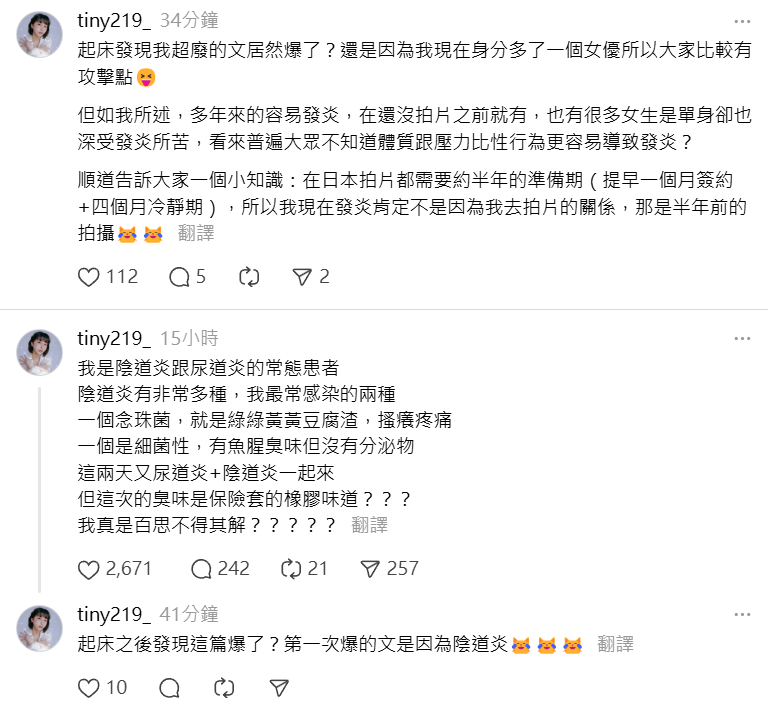Open more options on the 34分鐘 post
The height and width of the screenshot is (709, 768).
pyautogui.click(x=741, y=21)
